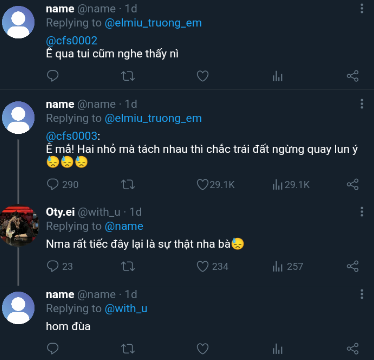This screenshot has height=360, width=374.
Task: Open more options for Oty.ei's tweet
Action: pos(362,212)
